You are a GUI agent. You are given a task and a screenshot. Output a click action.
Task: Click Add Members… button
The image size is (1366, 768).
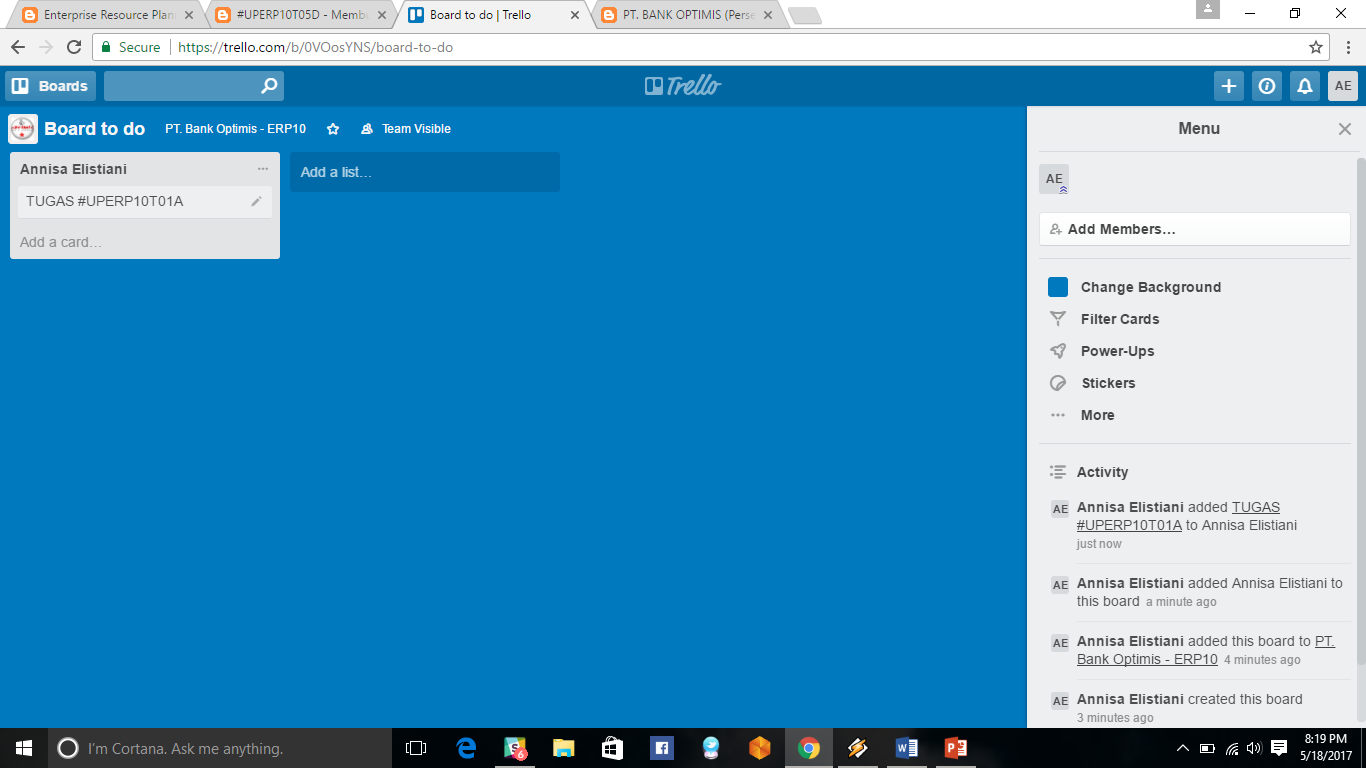pyautogui.click(x=1195, y=229)
